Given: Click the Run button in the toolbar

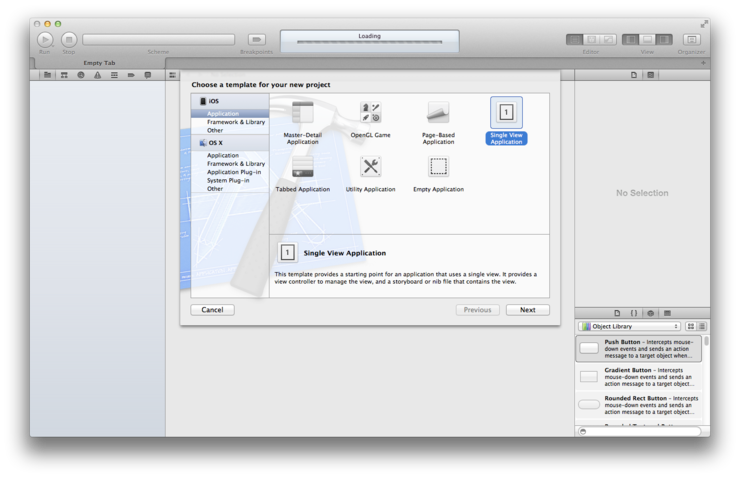Looking at the screenshot, I should tap(45, 40).
